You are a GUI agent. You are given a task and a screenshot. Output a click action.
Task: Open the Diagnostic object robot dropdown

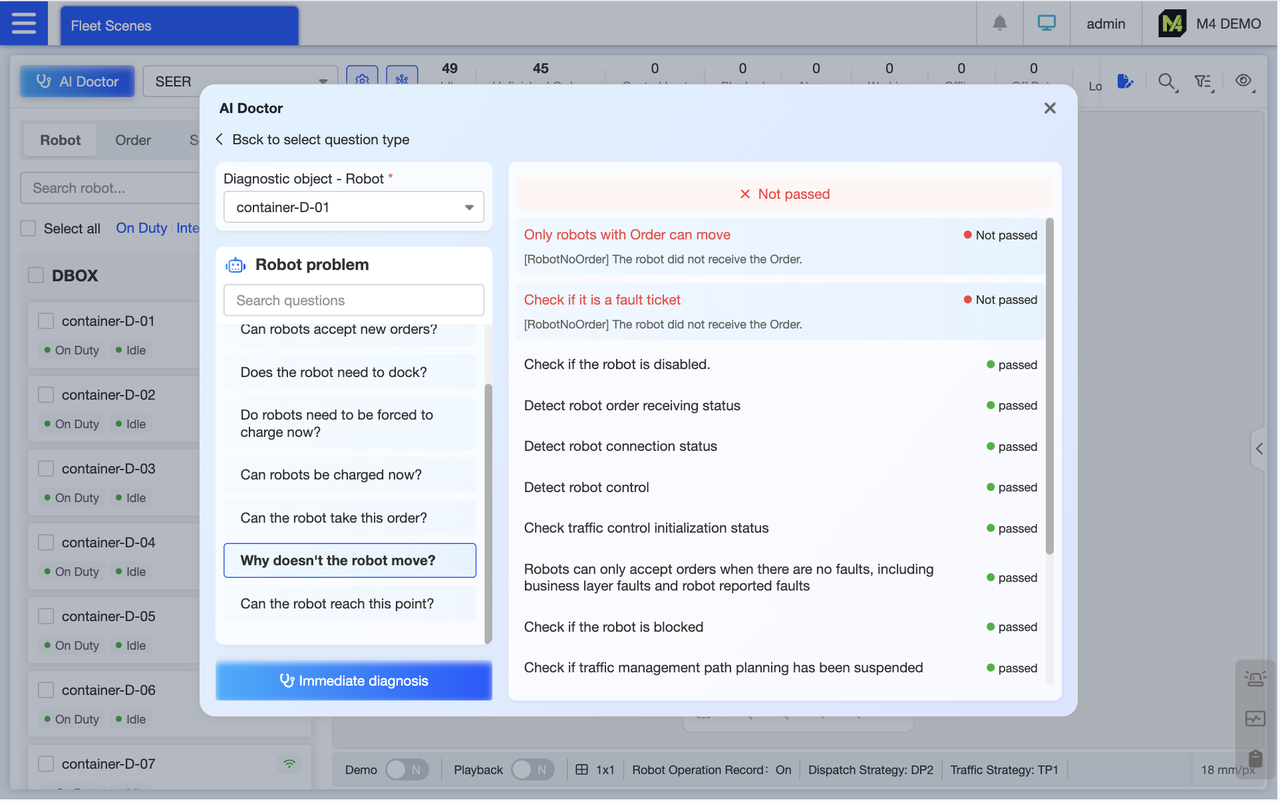click(353, 207)
